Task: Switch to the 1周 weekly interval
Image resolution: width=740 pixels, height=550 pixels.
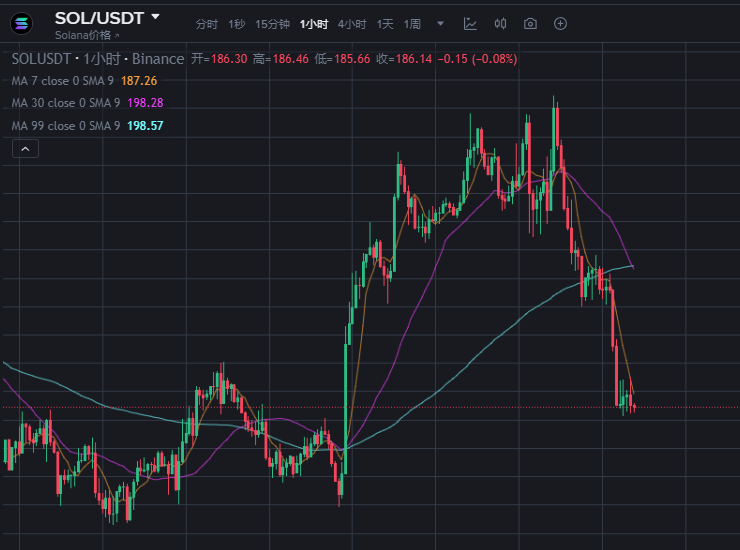Action: coord(412,24)
